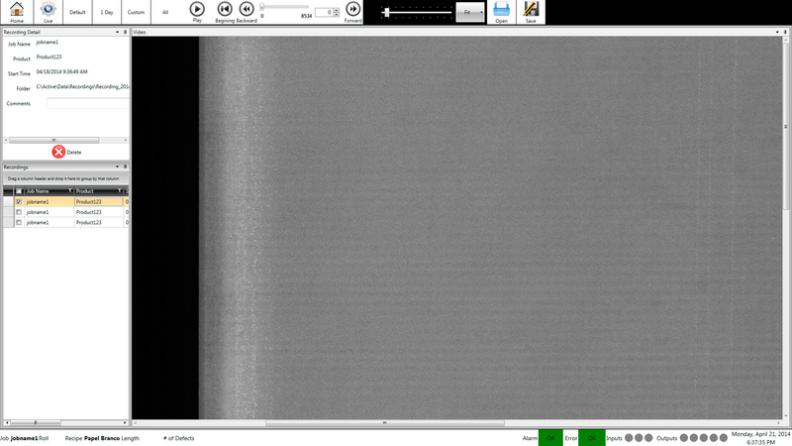This screenshot has width=792, height=446.
Task: Step Forward in the recording
Action: (x=353, y=11)
